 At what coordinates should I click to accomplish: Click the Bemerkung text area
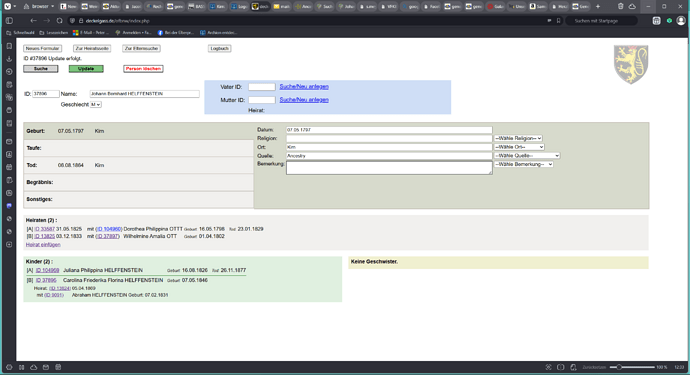(389, 167)
